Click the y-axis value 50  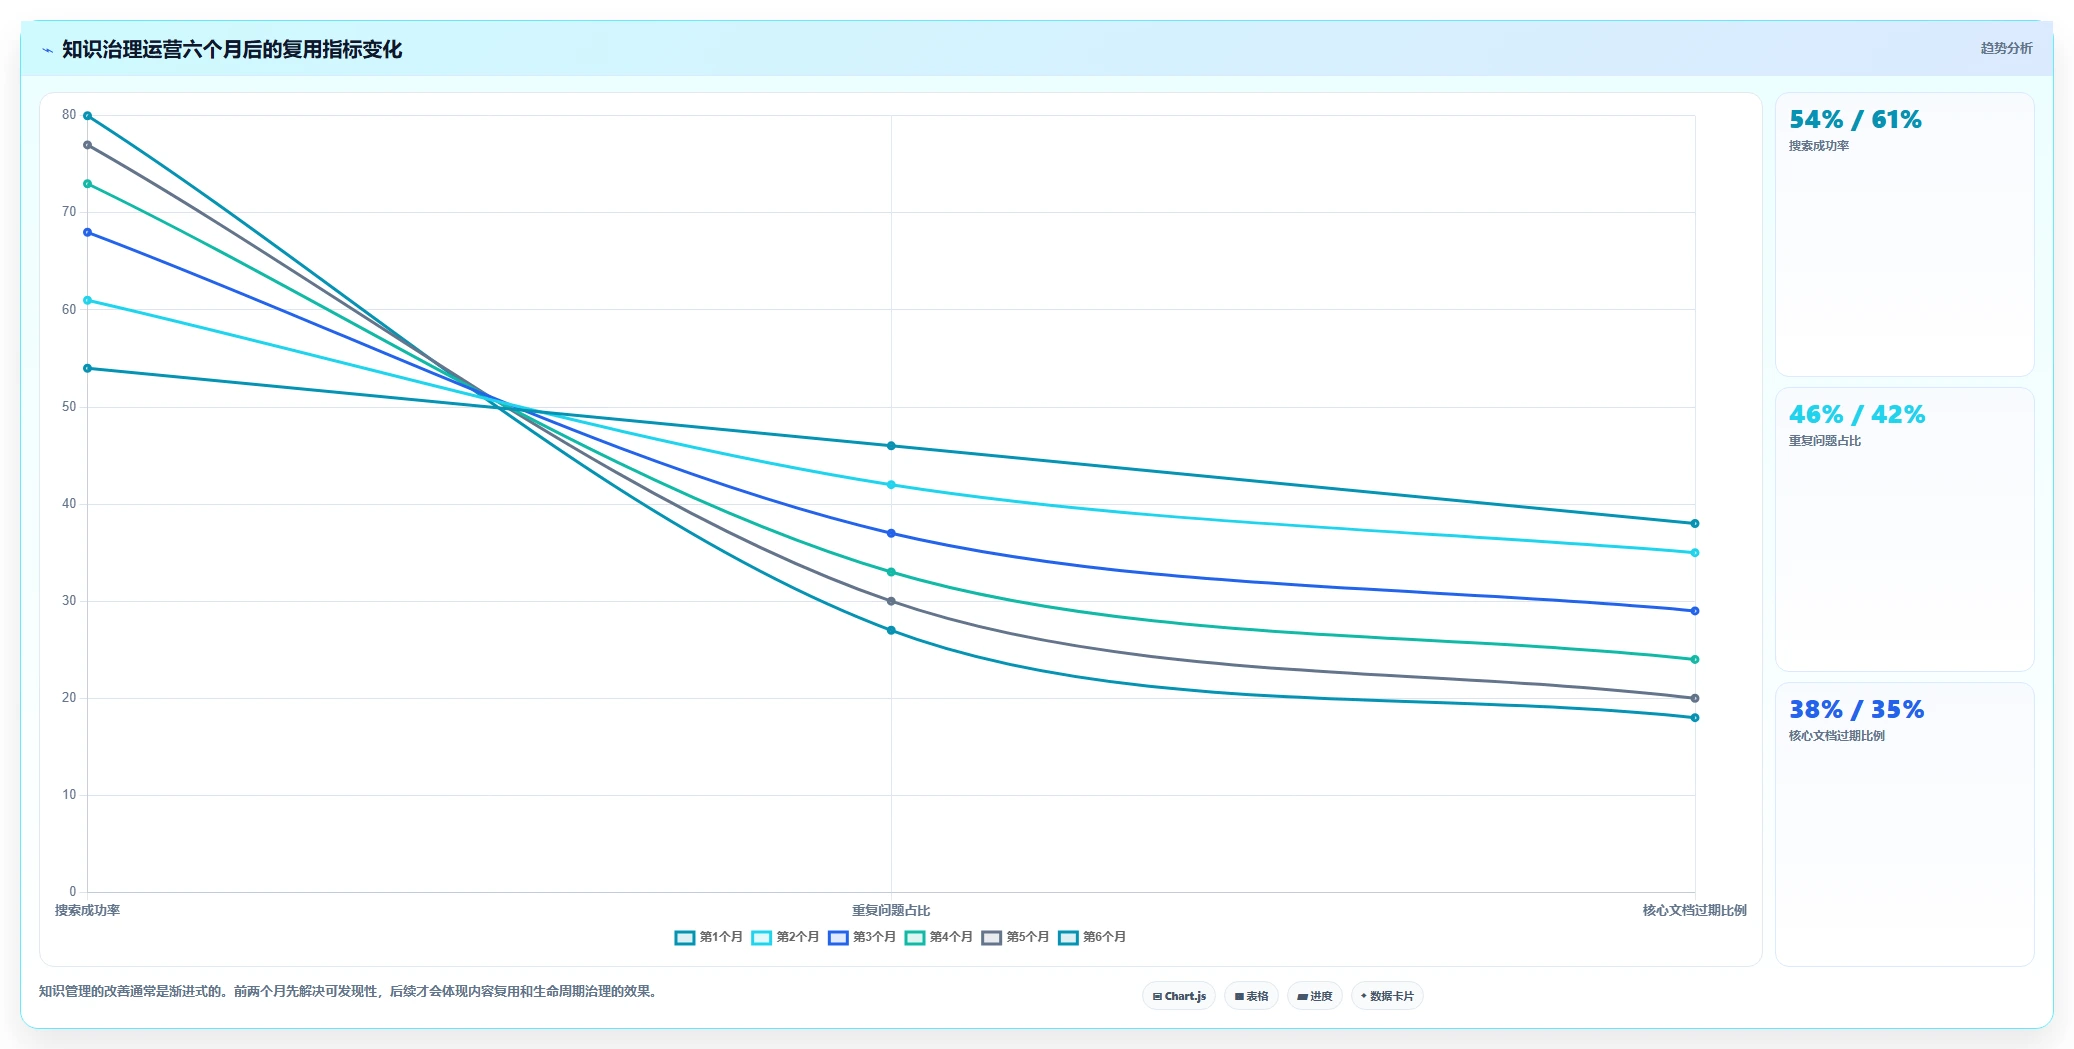click(x=69, y=407)
